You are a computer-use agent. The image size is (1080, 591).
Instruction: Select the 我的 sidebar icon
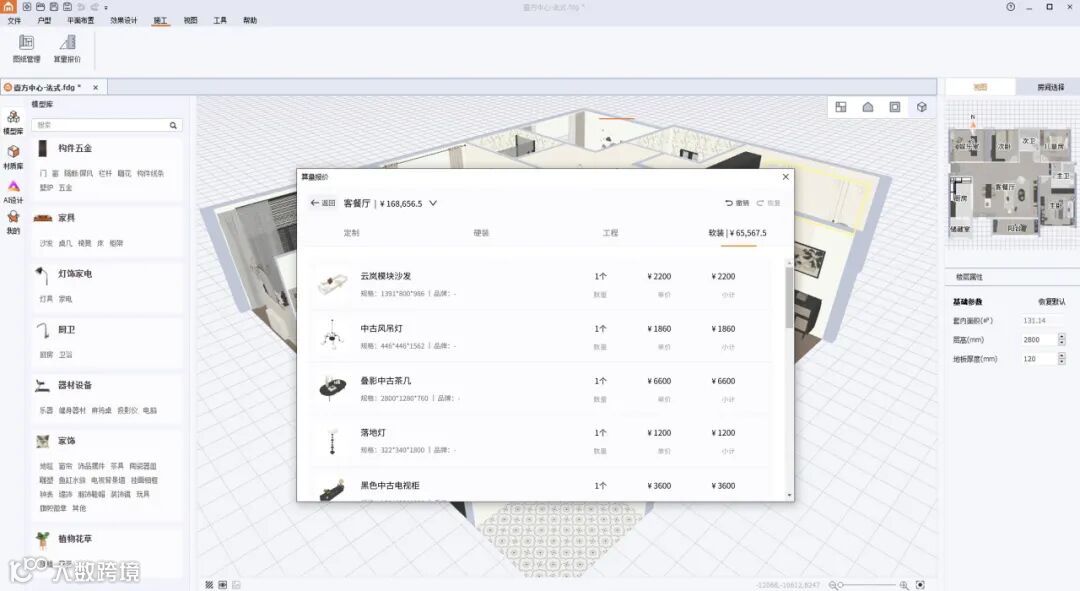pyautogui.click(x=13, y=222)
